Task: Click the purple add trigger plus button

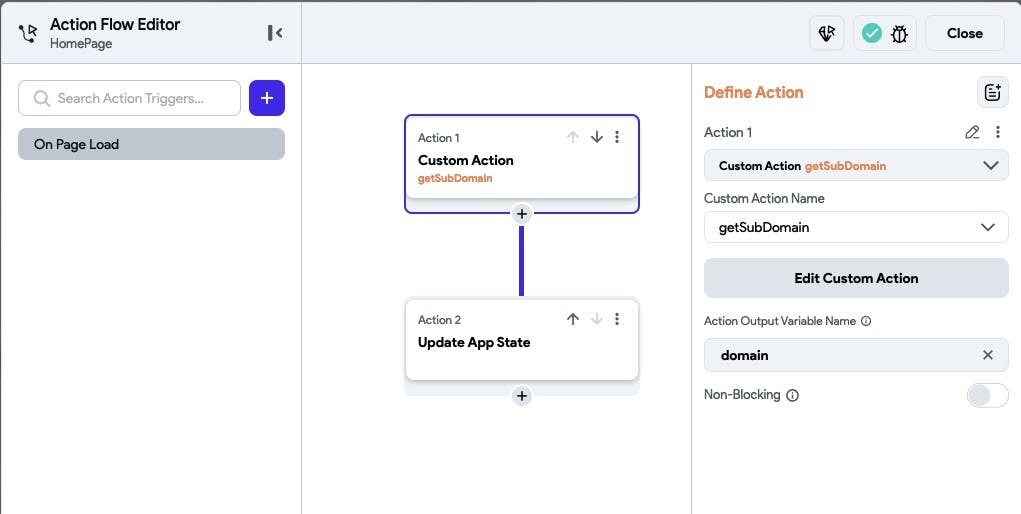Action: point(267,98)
